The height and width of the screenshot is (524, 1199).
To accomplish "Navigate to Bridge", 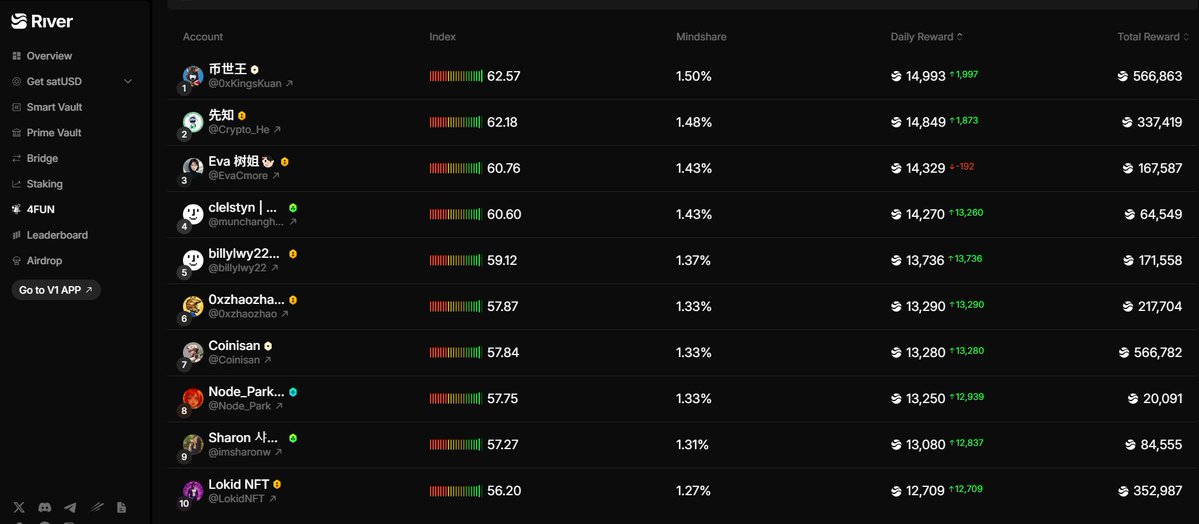I will [x=35, y=158].
